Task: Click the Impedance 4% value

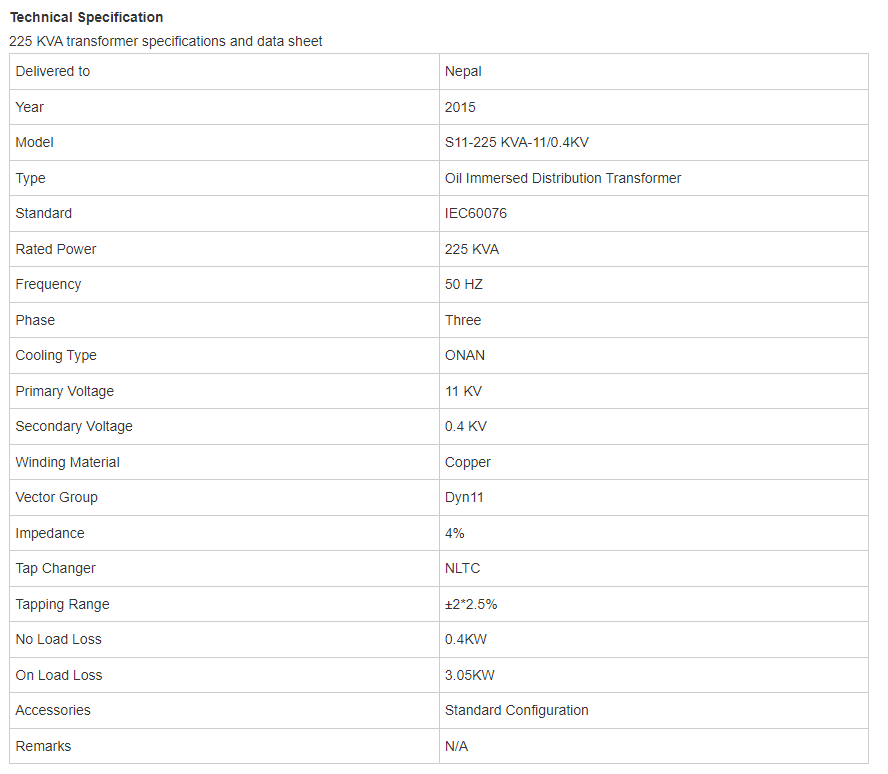Action: [x=454, y=533]
